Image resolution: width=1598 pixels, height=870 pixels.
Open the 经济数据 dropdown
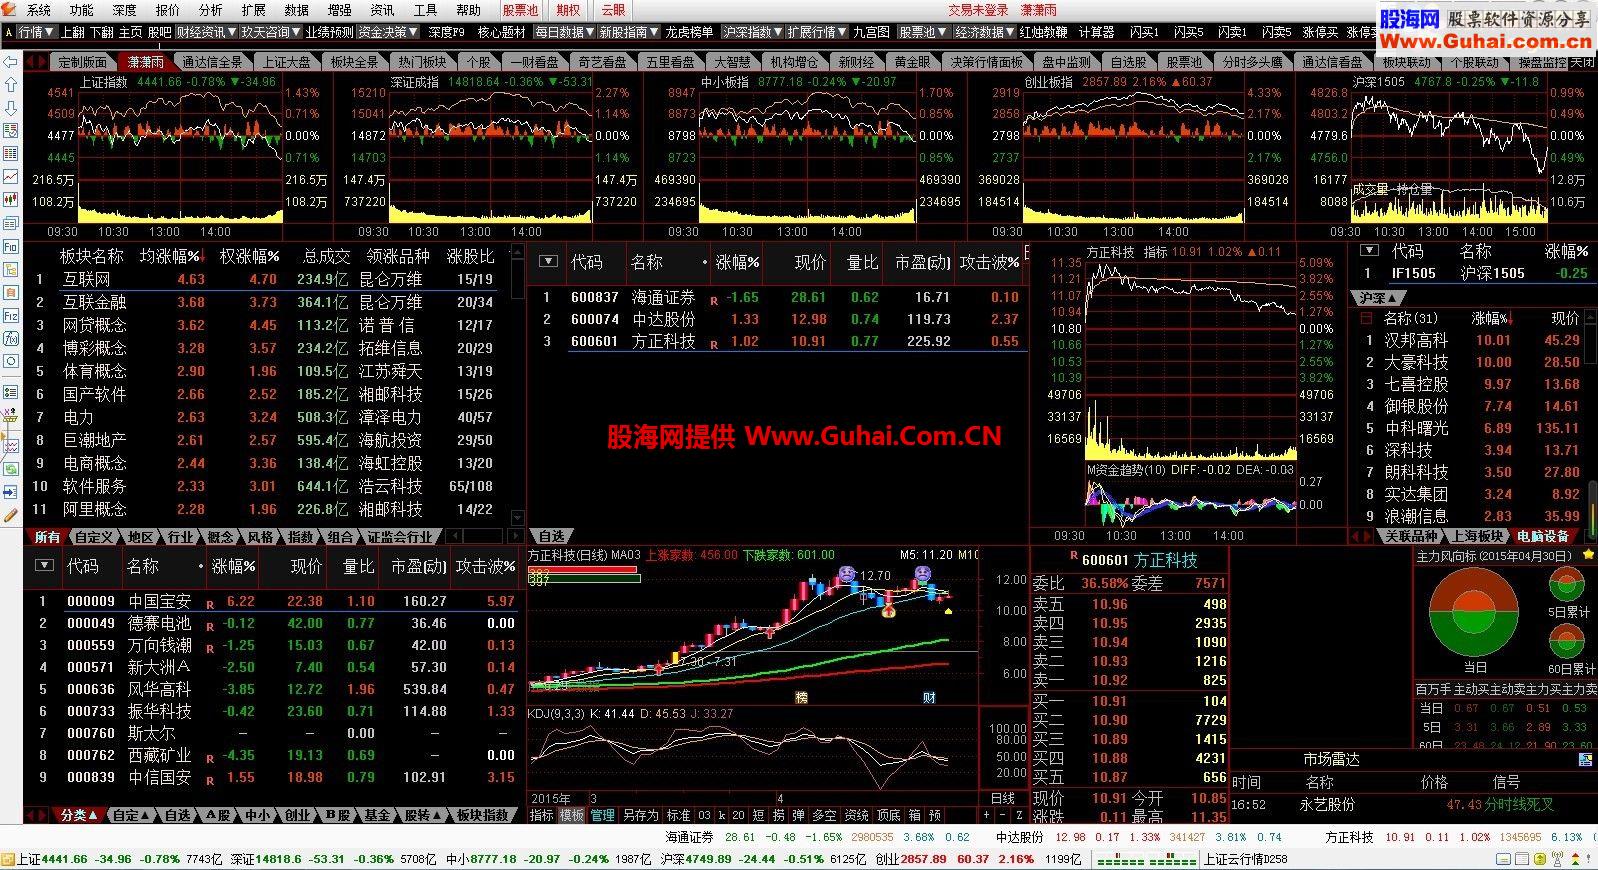[x=986, y=32]
